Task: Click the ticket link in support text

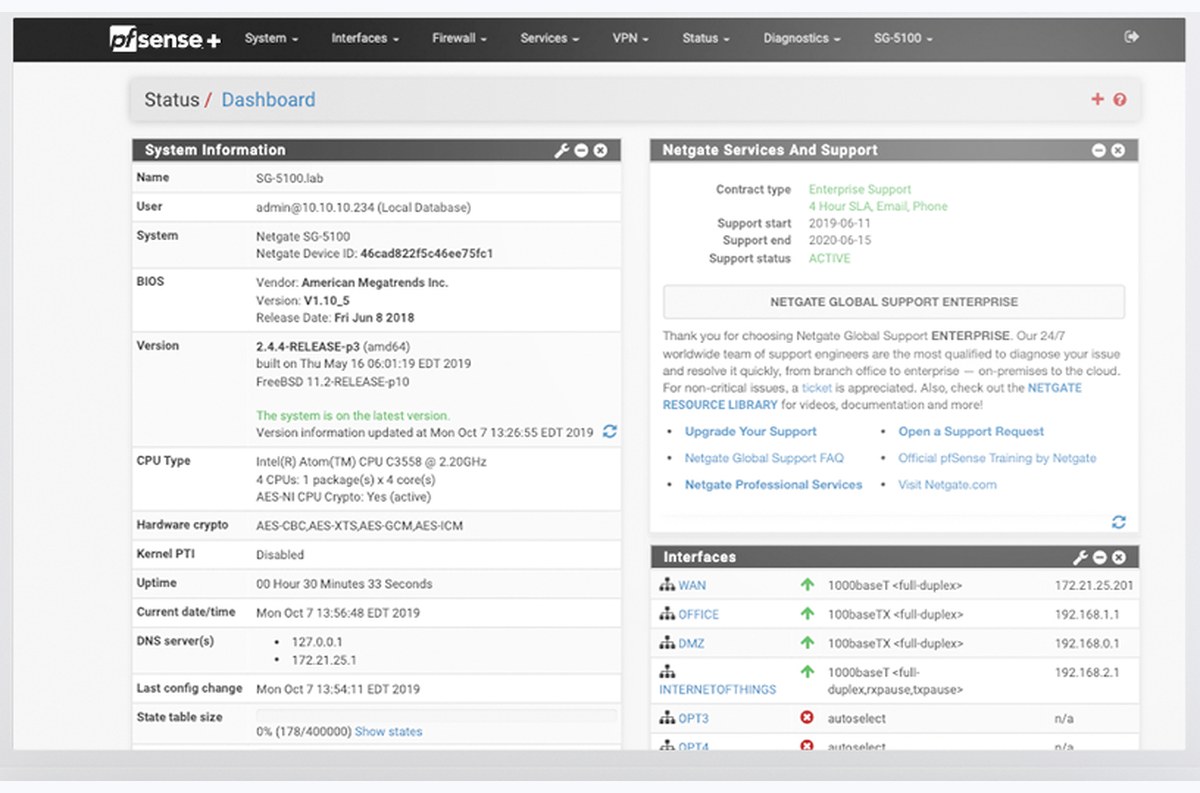Action: (816, 388)
